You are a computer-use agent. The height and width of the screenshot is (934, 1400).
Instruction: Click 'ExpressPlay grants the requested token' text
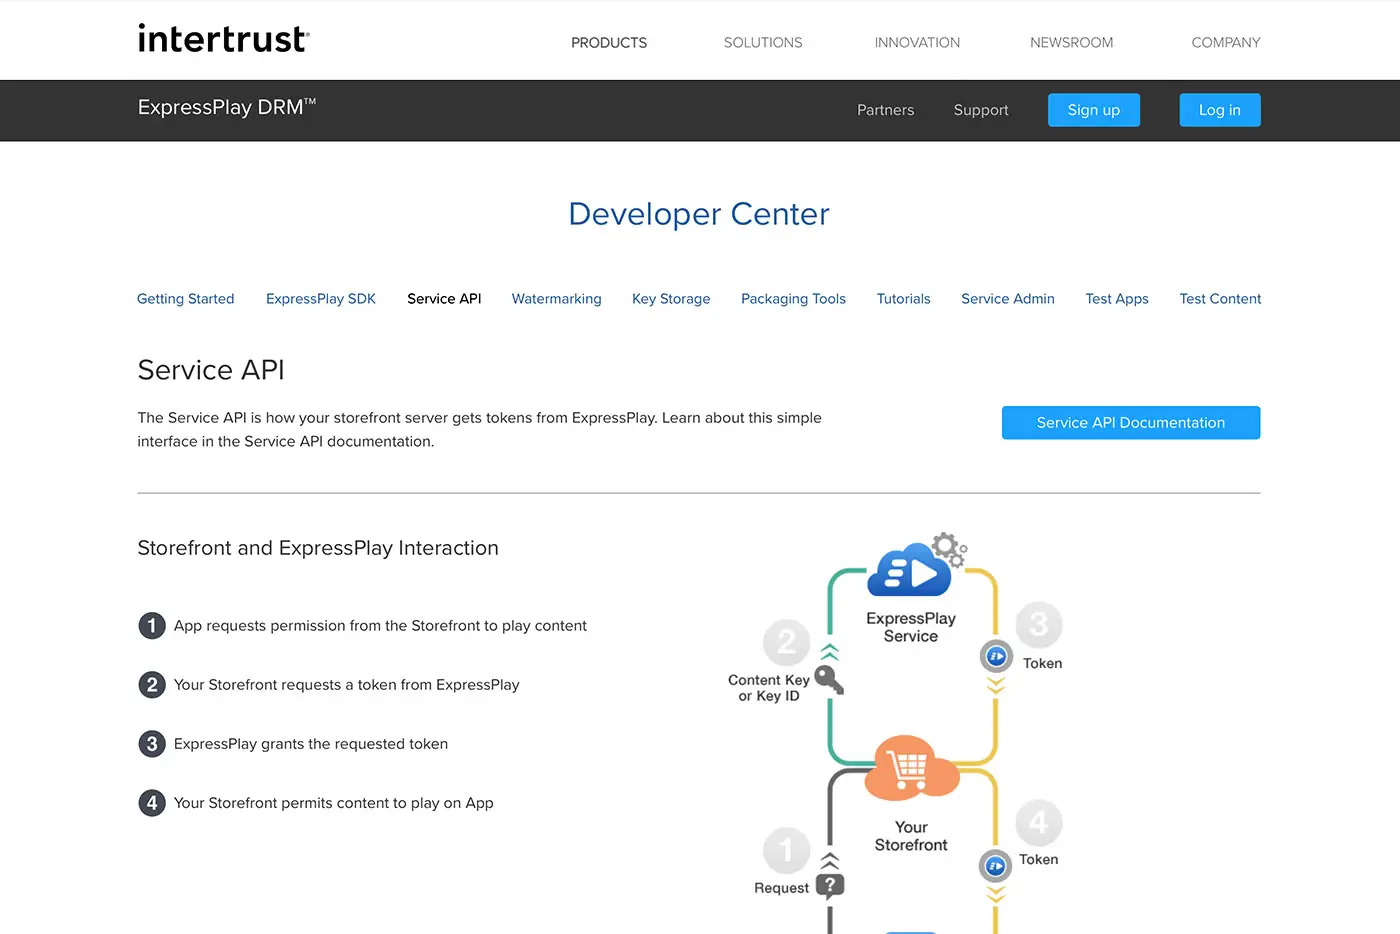point(311,744)
